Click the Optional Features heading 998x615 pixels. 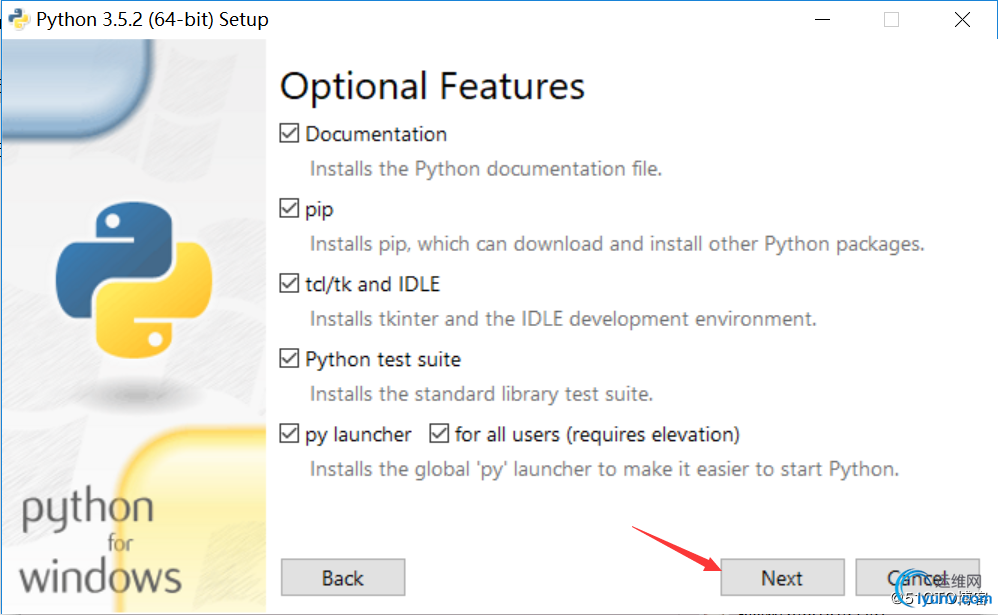coord(432,86)
